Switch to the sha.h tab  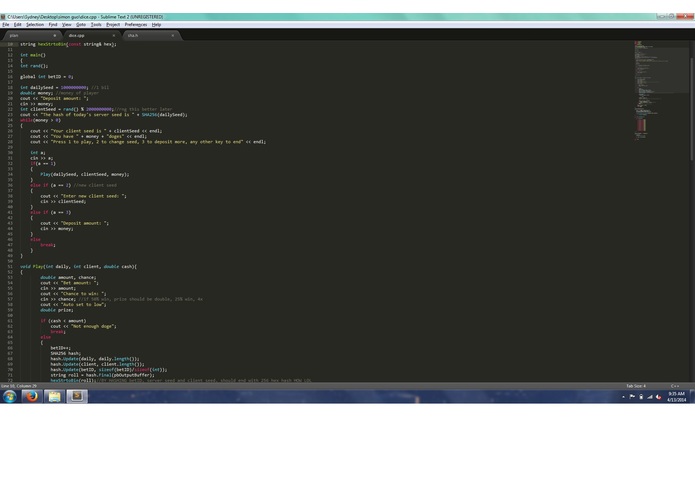[x=151, y=35]
